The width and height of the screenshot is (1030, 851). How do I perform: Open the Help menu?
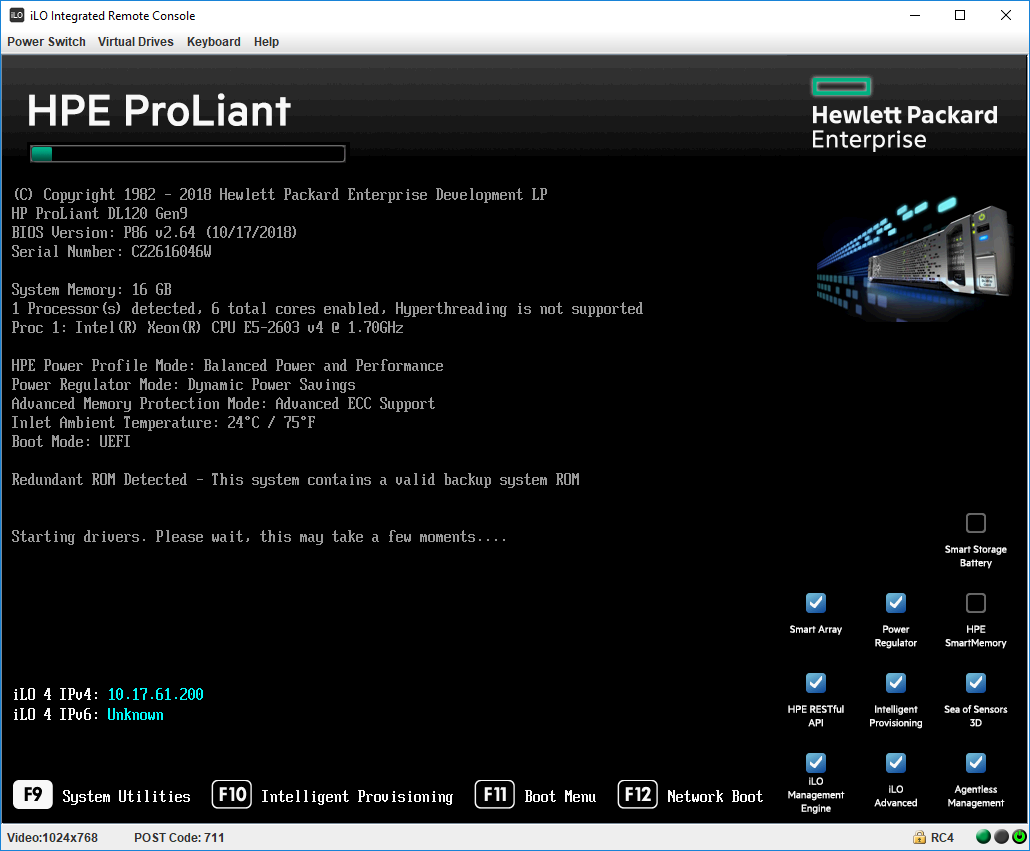click(x=266, y=41)
